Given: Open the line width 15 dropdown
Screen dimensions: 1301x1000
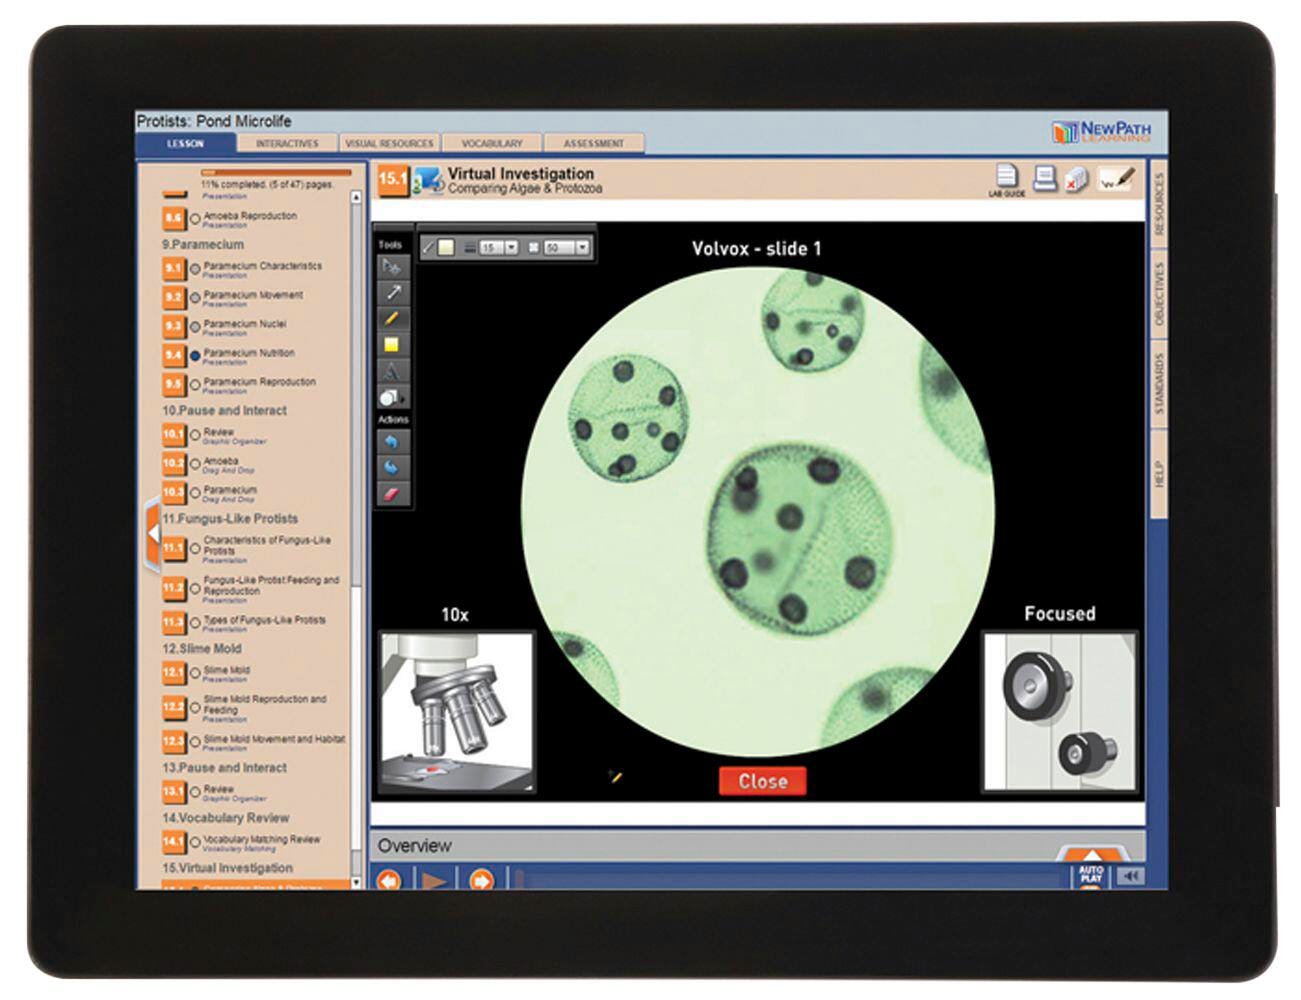Looking at the screenshot, I should (x=511, y=247).
